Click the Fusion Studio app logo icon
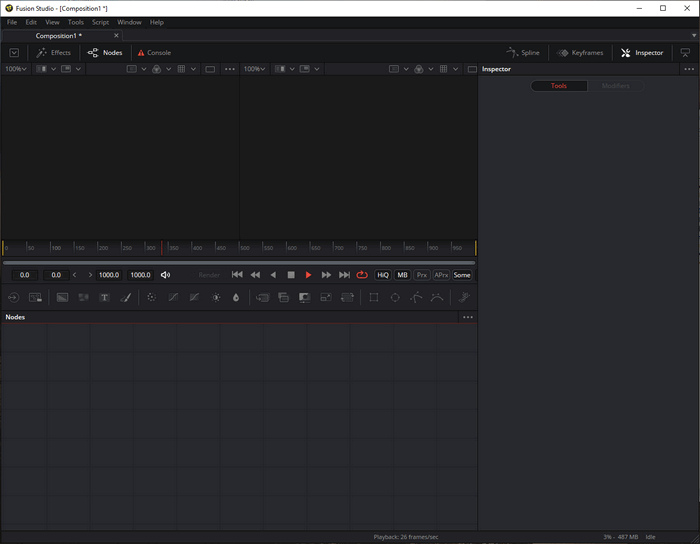Screen dimensions: 700x544 (8, 8)
